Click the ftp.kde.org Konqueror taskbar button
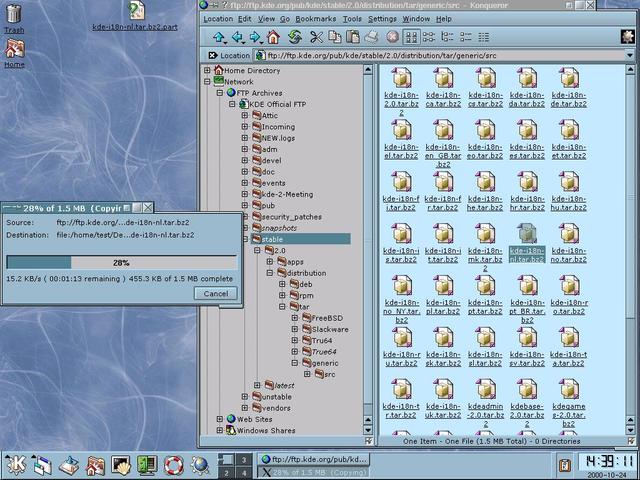 [x=313, y=460]
